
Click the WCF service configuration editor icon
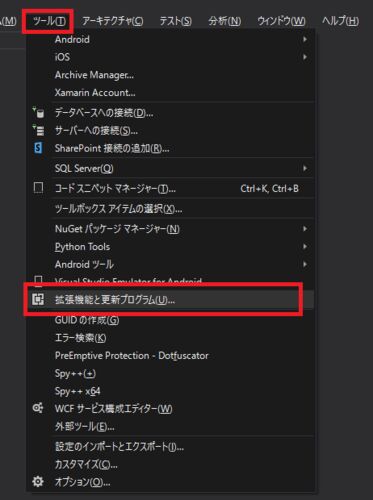click(x=38, y=408)
